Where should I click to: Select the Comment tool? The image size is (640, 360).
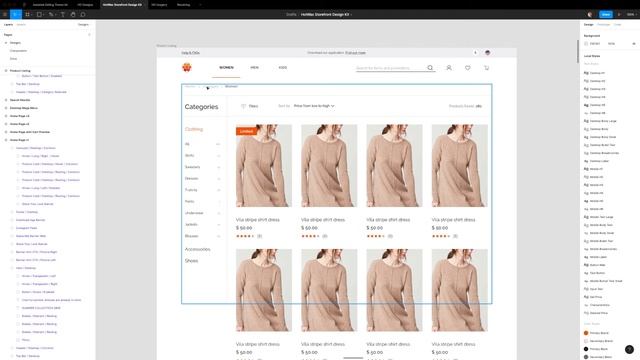tap(83, 14)
